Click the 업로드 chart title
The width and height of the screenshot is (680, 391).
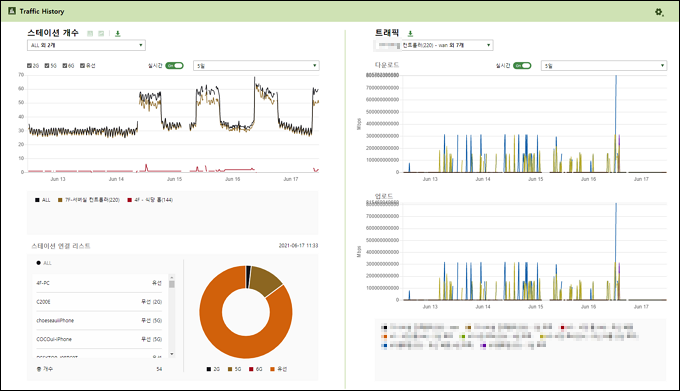click(384, 196)
